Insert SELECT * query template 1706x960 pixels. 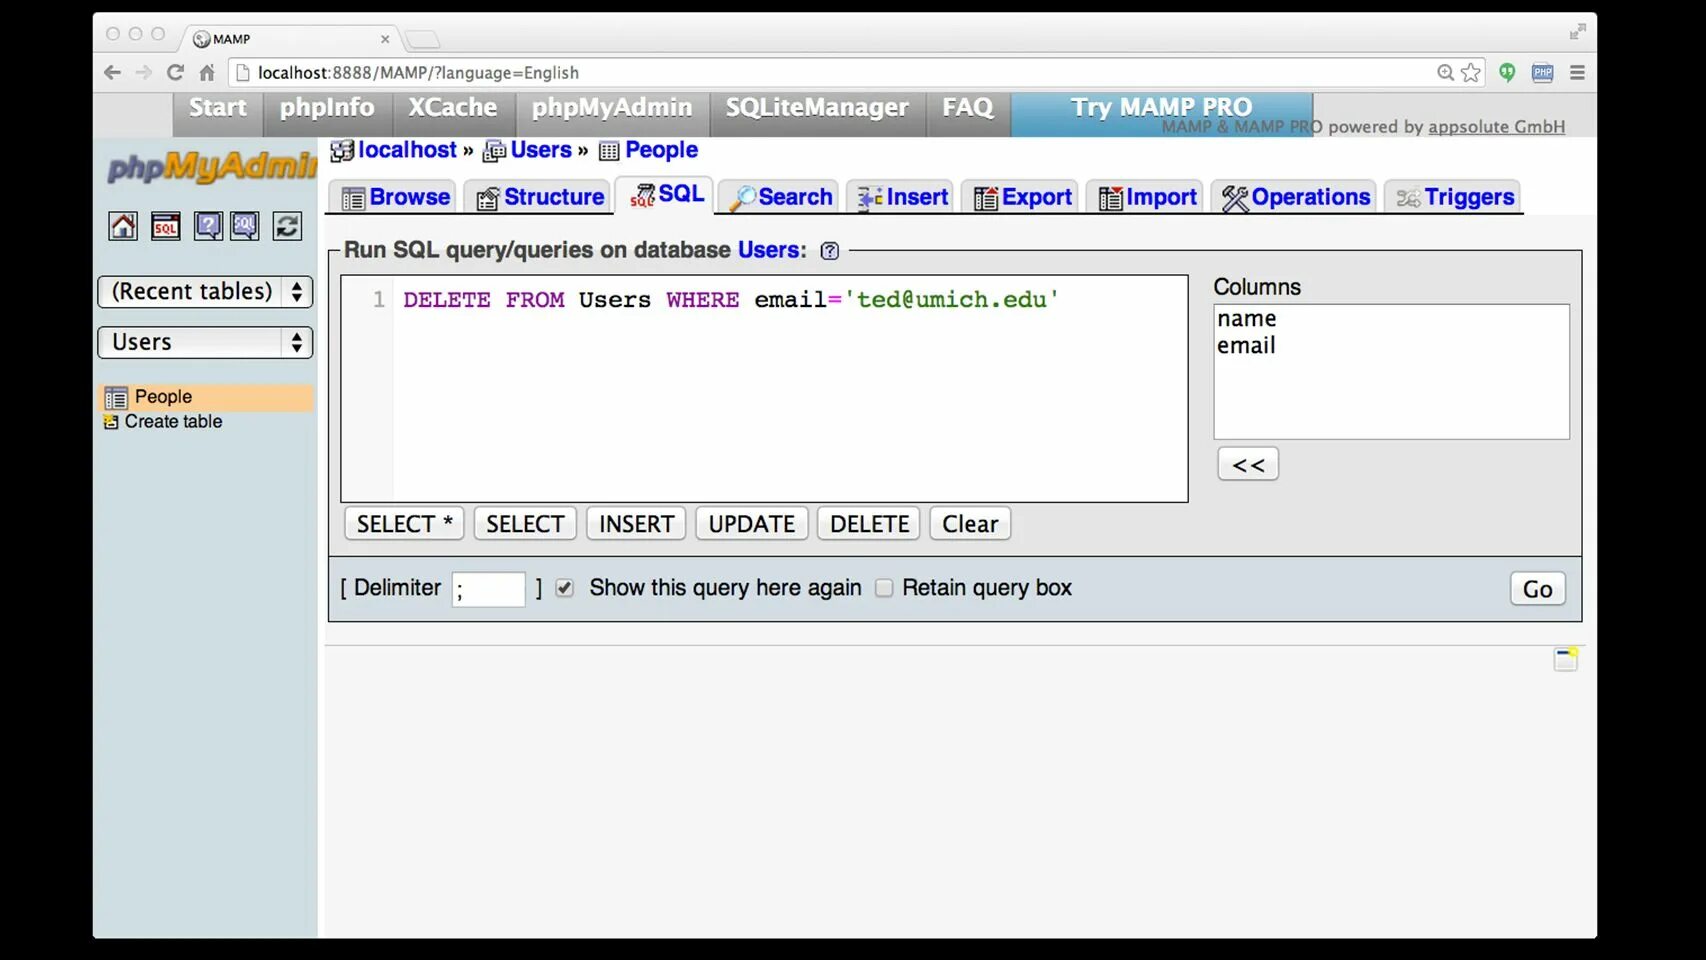[x=404, y=524]
